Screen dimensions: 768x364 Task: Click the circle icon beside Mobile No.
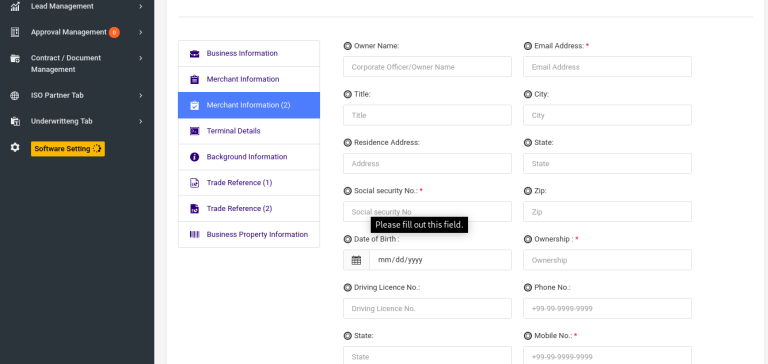(x=528, y=336)
